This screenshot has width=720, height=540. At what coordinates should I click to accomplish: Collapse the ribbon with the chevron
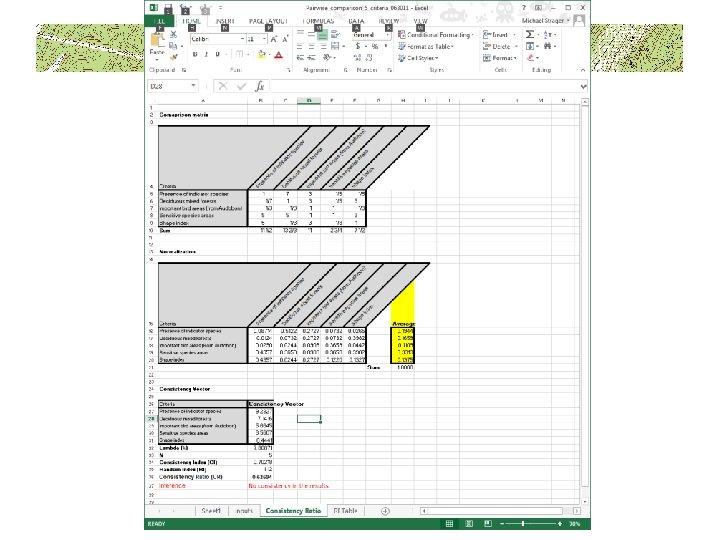[x=583, y=70]
